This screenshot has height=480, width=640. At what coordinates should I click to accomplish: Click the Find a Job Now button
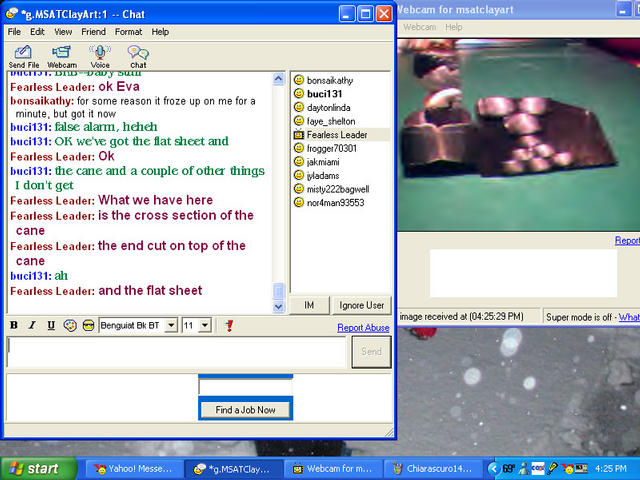(x=245, y=409)
